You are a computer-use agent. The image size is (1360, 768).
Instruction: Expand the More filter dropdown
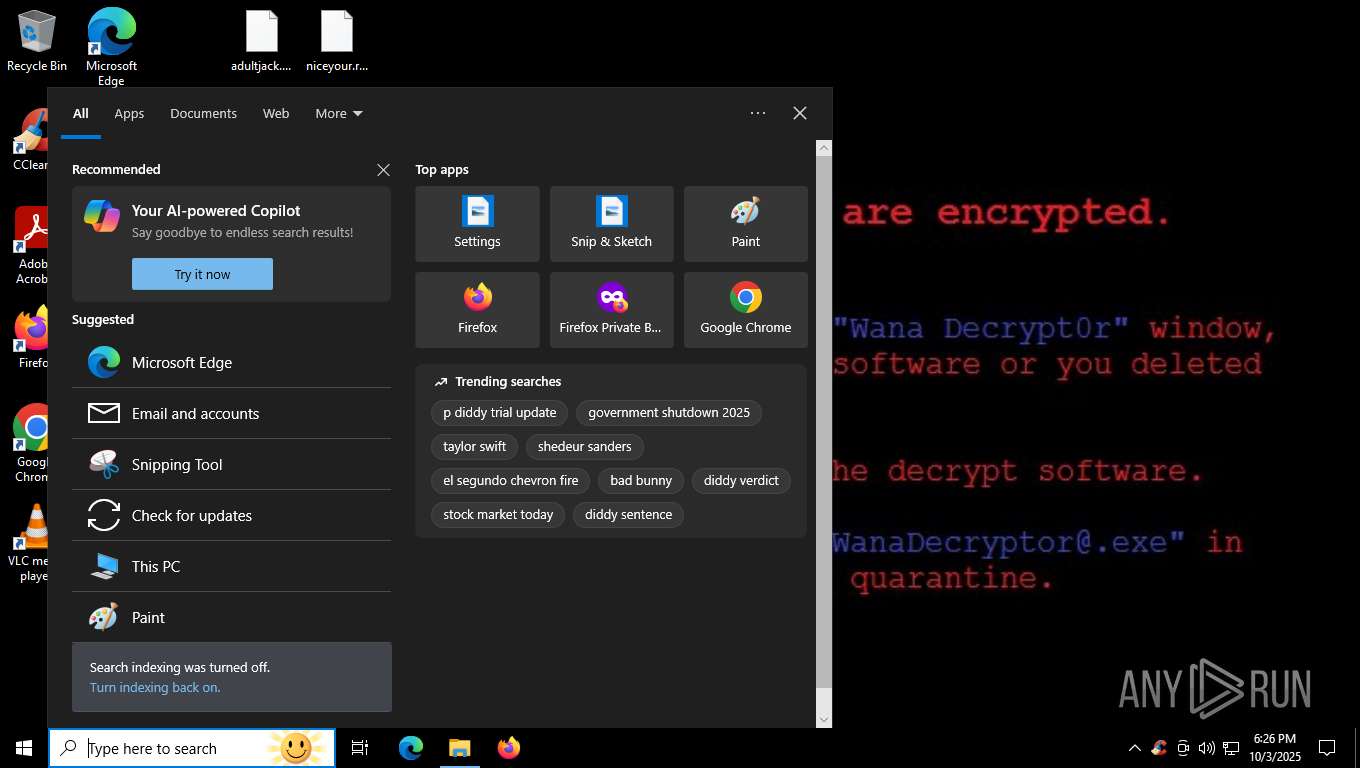[x=339, y=113]
